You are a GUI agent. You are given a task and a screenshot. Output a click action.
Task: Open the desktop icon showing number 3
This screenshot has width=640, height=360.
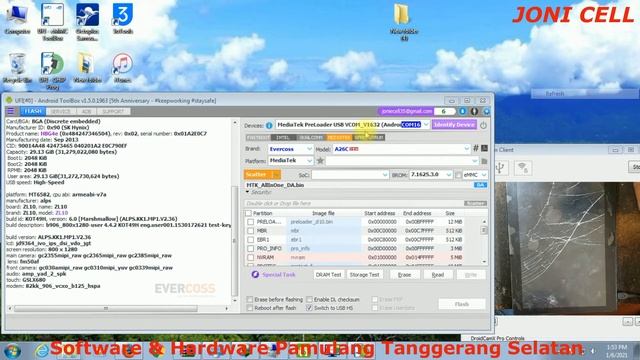tap(122, 19)
